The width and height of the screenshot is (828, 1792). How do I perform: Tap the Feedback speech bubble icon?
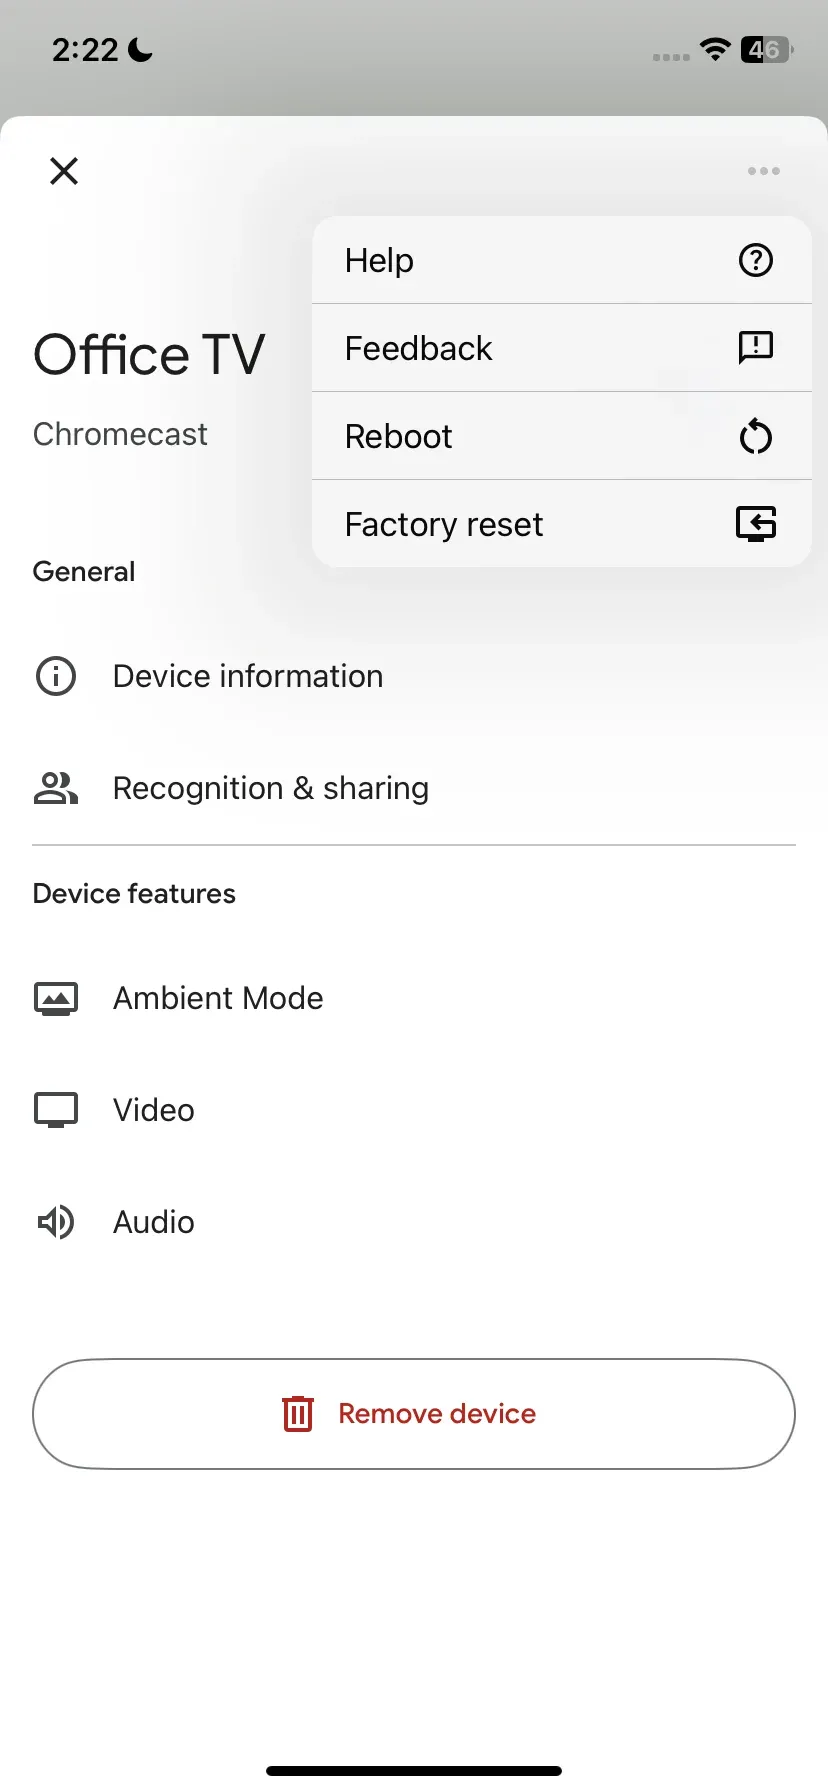756,348
